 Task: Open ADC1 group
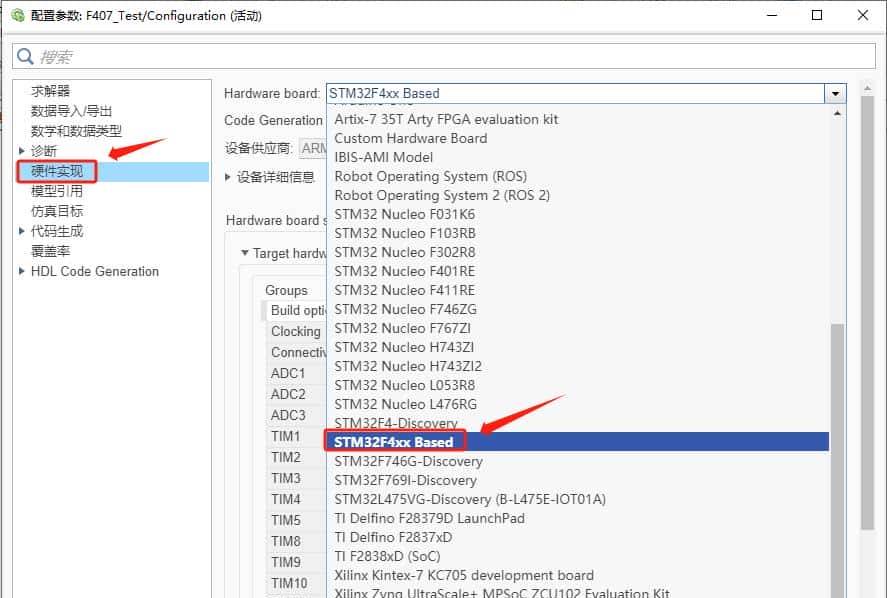(x=296, y=373)
